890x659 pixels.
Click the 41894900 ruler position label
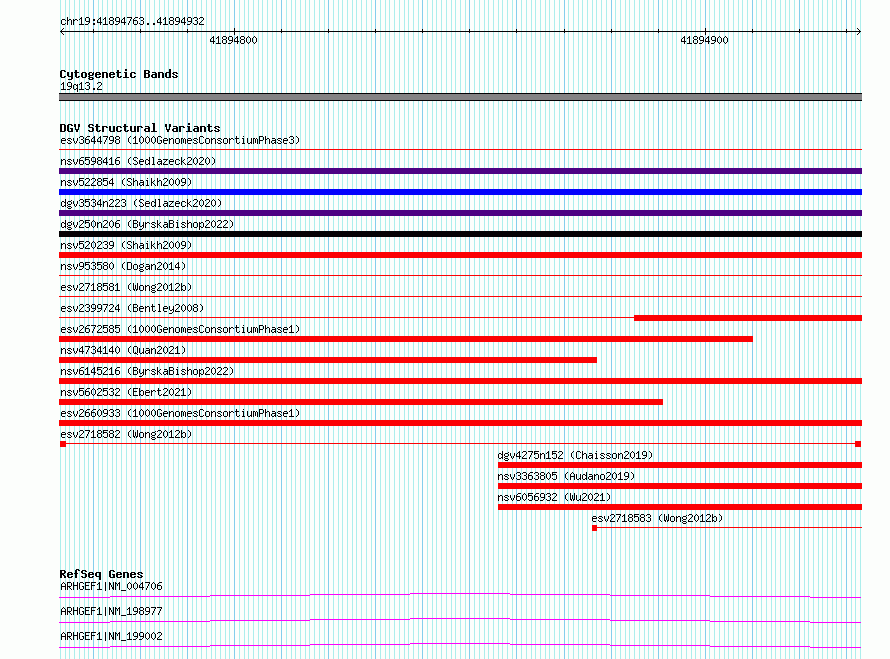pyautogui.click(x=704, y=40)
